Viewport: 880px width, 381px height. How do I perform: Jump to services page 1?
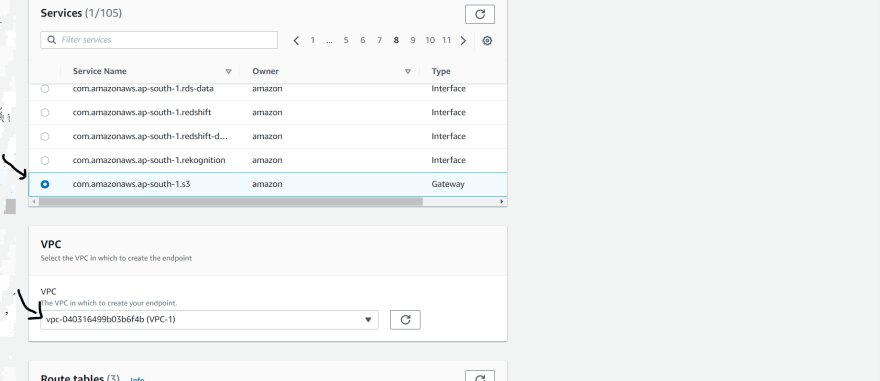313,40
